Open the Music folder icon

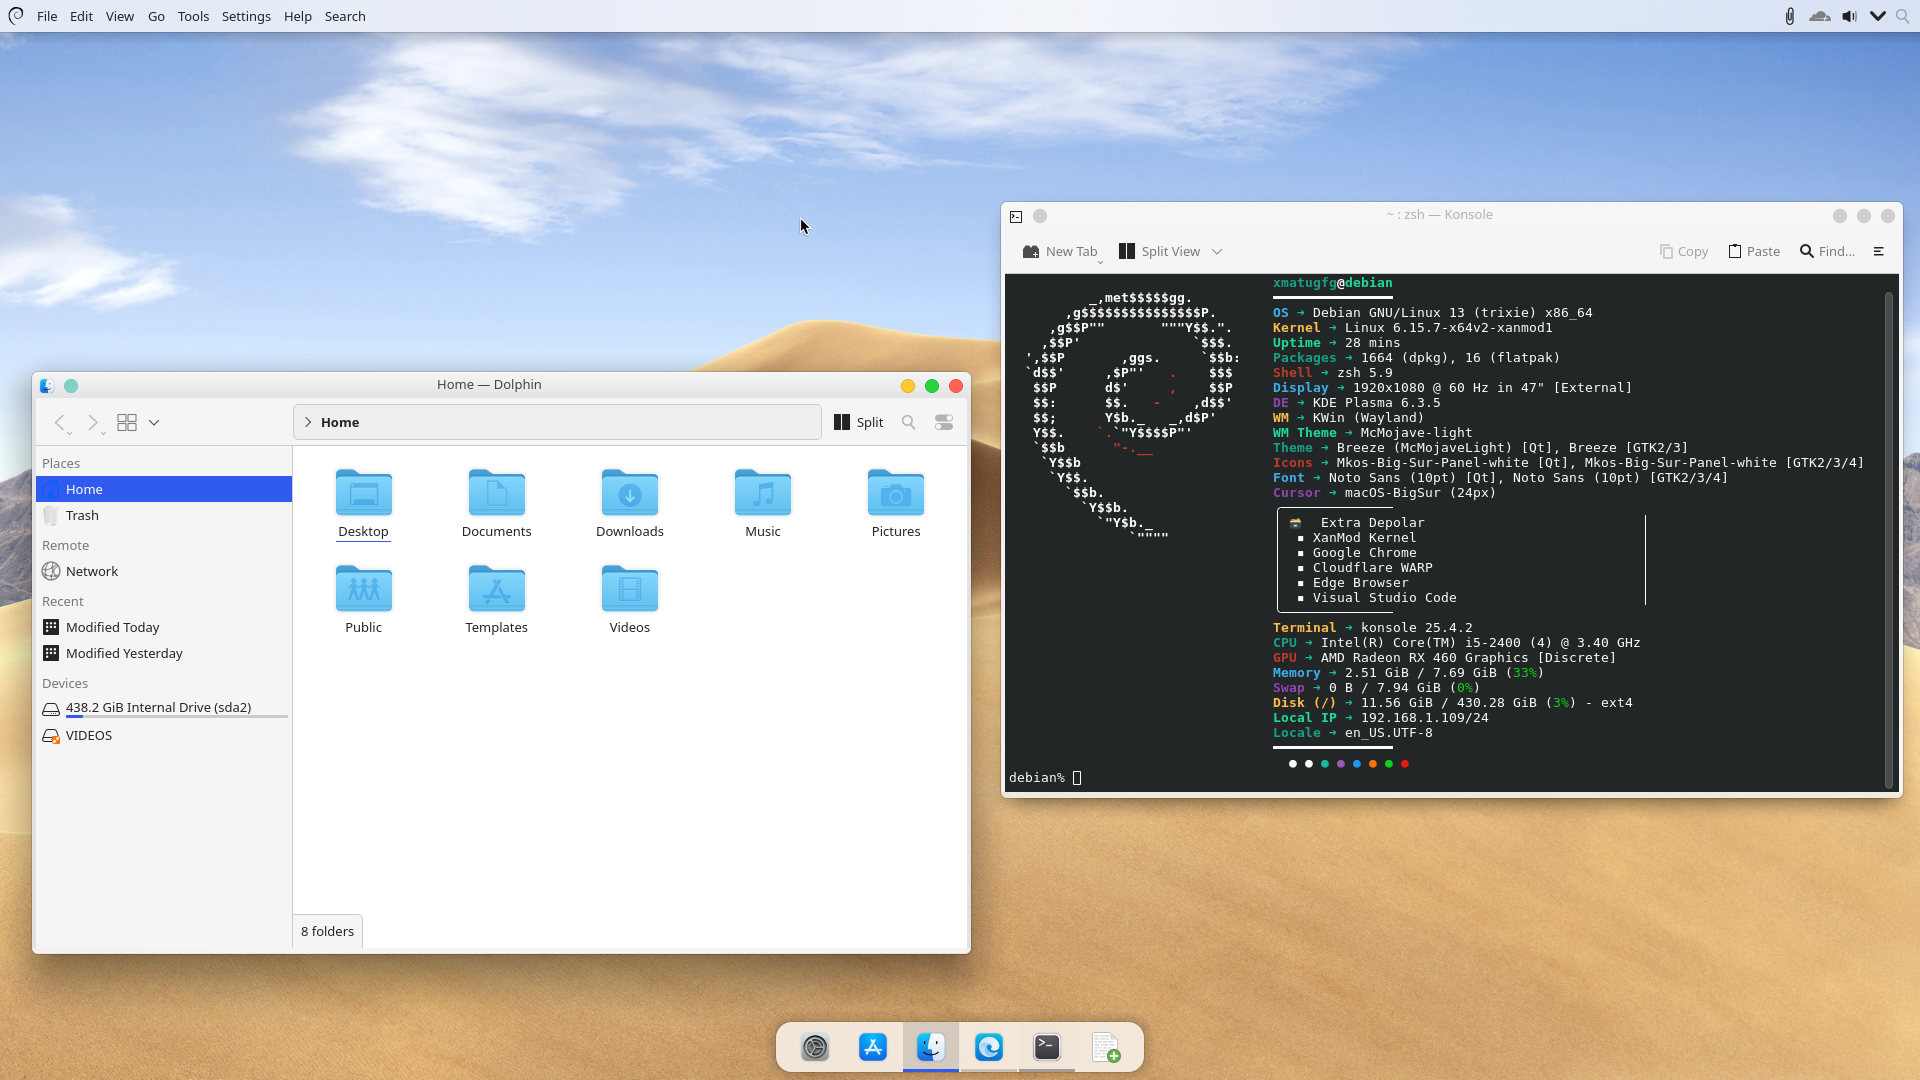point(762,492)
